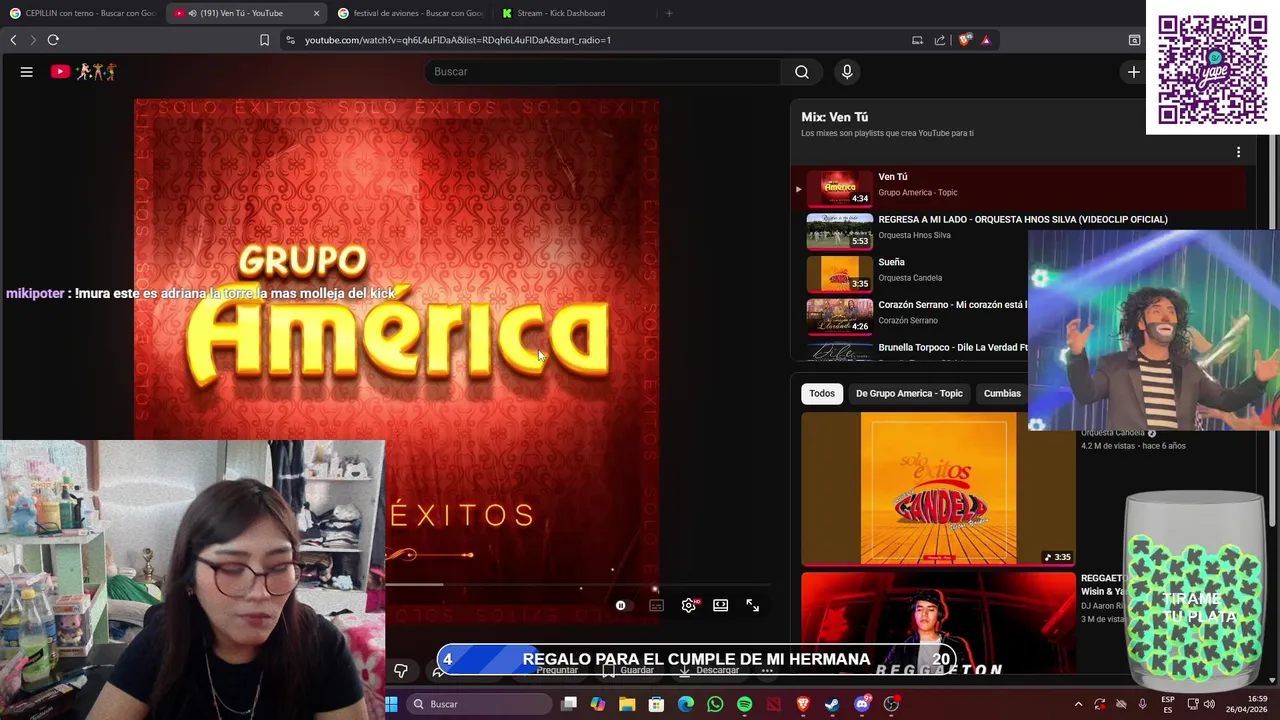
Task: Open the Reggaeton recommended video thumbnail
Action: (938, 623)
